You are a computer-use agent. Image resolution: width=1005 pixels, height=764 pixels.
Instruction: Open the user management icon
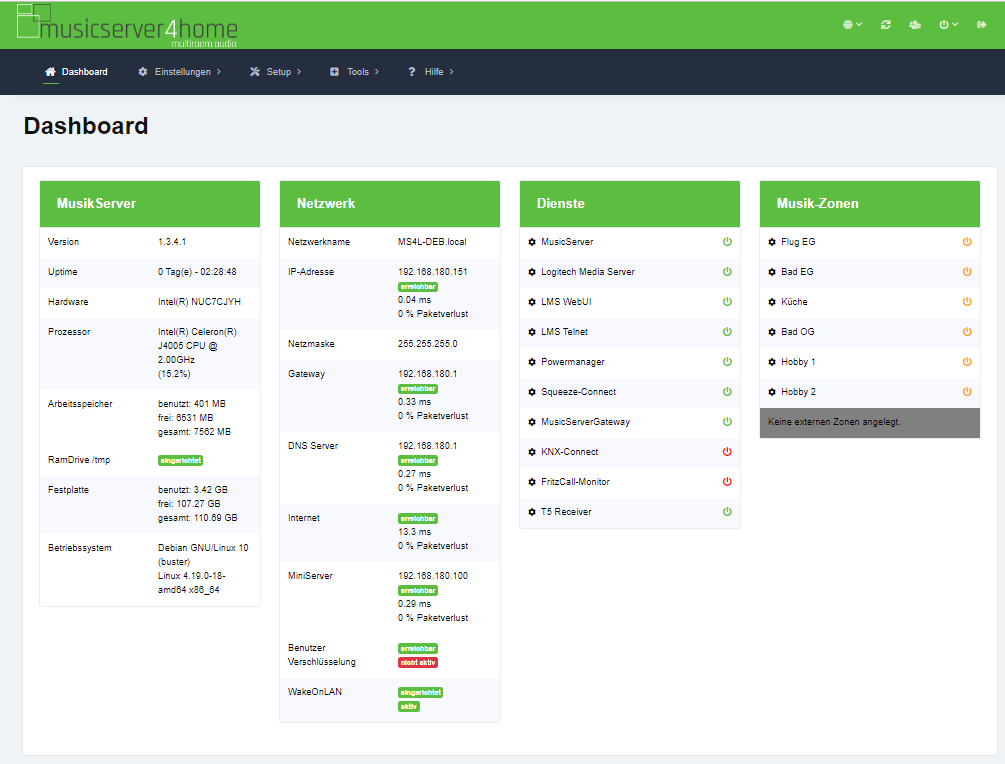pos(915,25)
